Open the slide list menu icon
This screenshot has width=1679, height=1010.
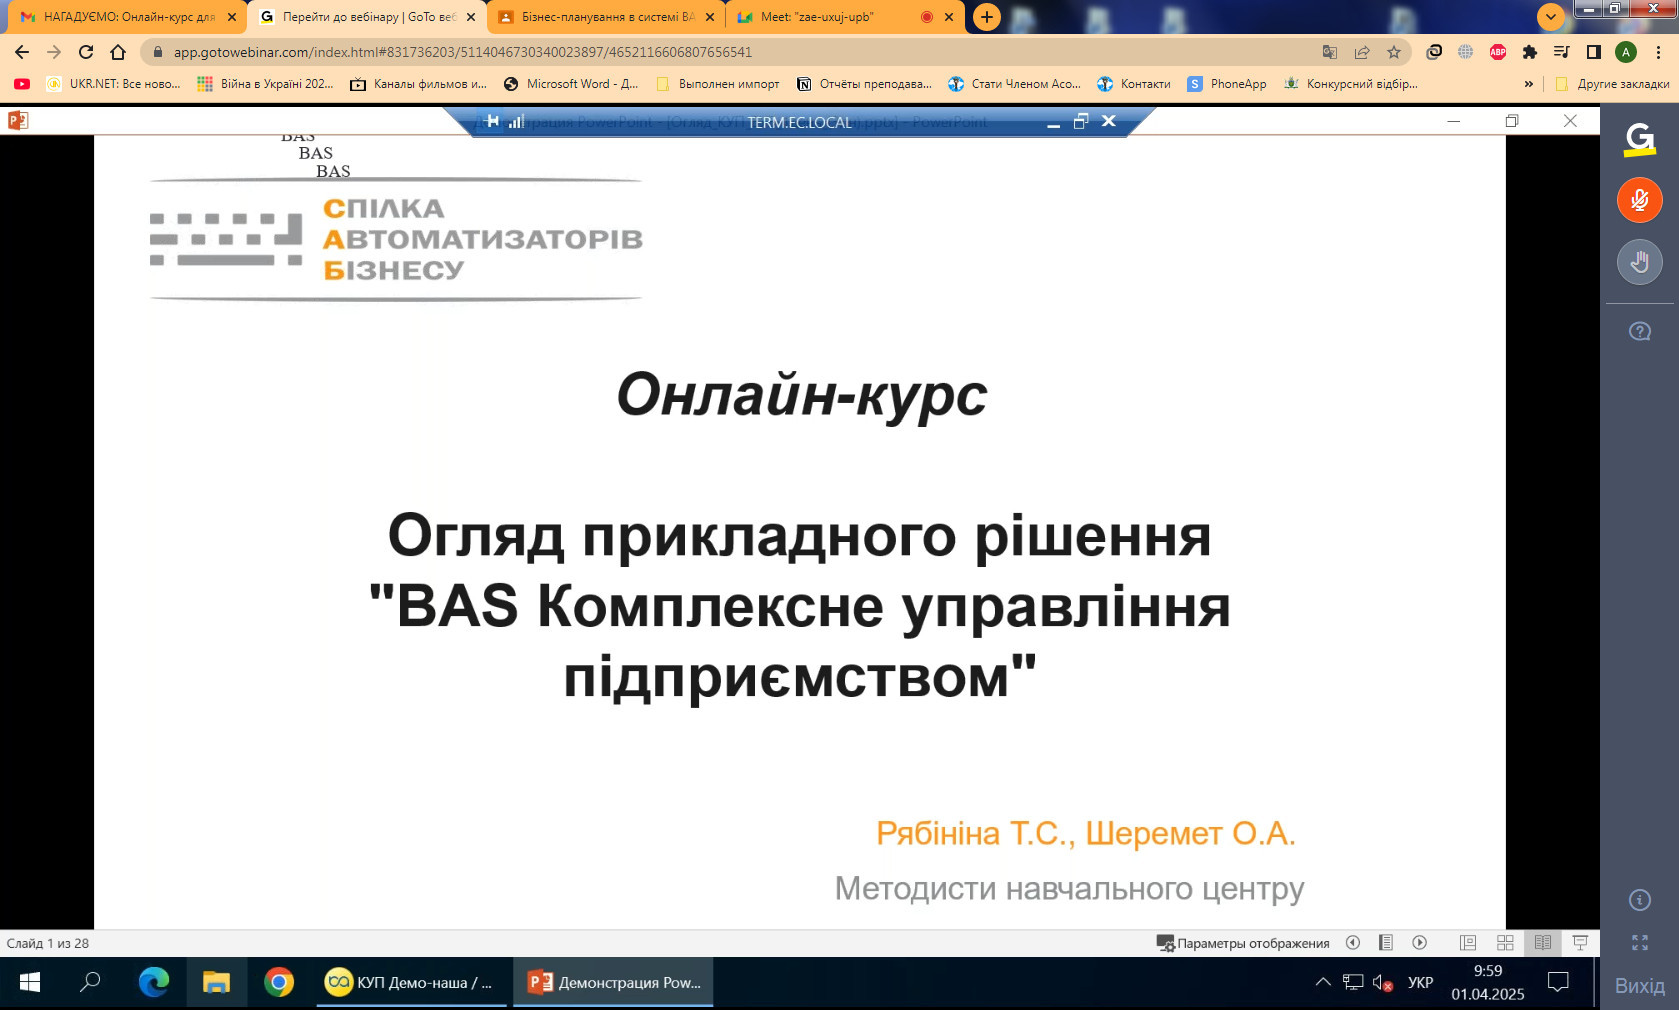1385,942
